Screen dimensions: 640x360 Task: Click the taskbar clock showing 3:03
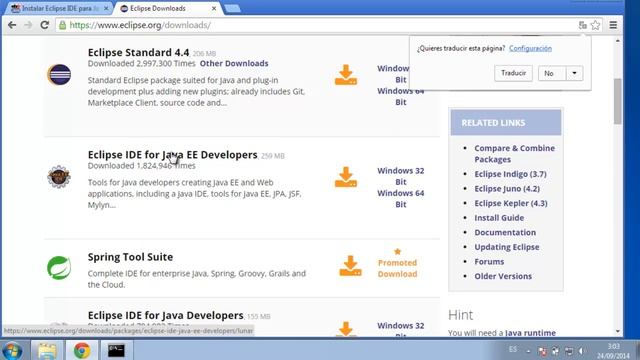[613, 351]
